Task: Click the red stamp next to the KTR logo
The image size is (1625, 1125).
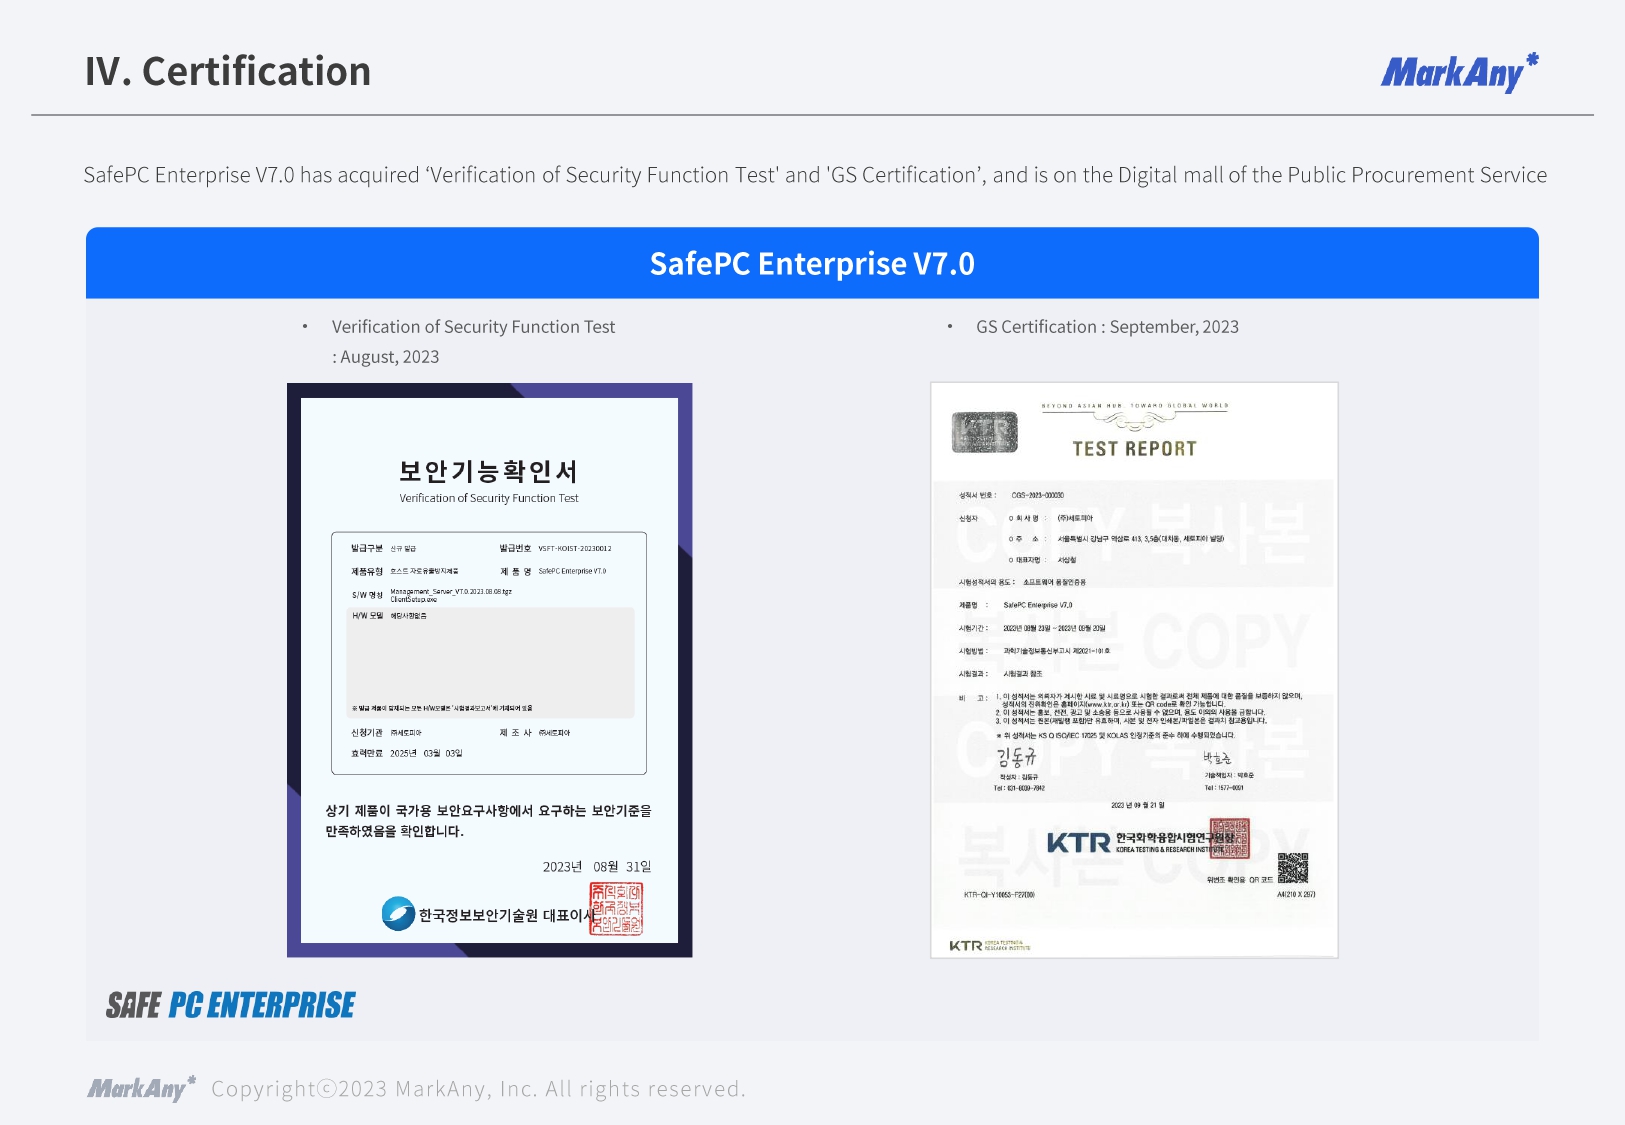Action: tap(1229, 839)
